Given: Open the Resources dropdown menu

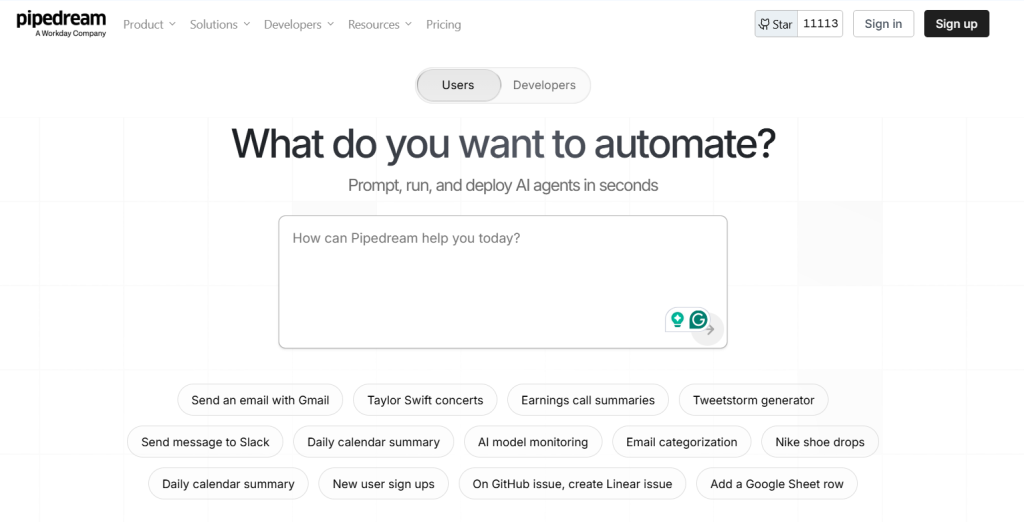Looking at the screenshot, I should point(380,24).
